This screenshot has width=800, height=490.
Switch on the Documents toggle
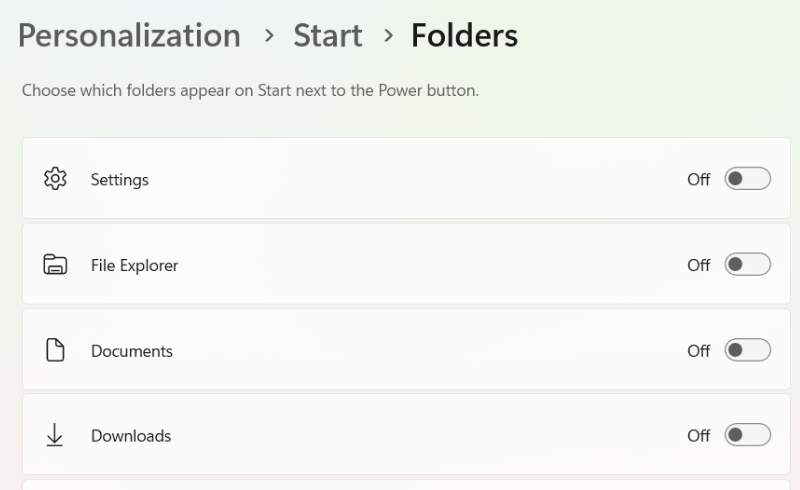[747, 350]
